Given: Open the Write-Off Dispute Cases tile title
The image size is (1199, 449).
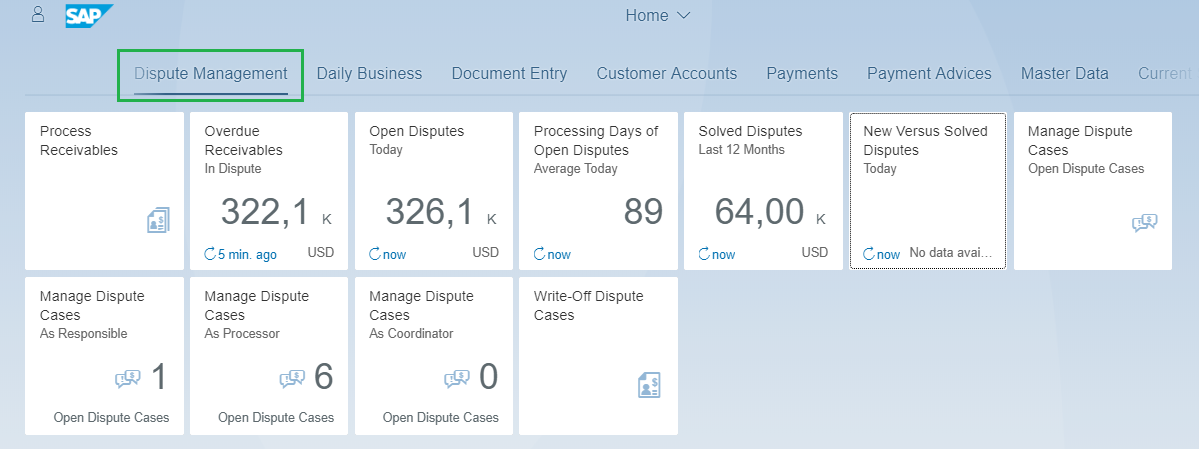Looking at the screenshot, I should (589, 305).
